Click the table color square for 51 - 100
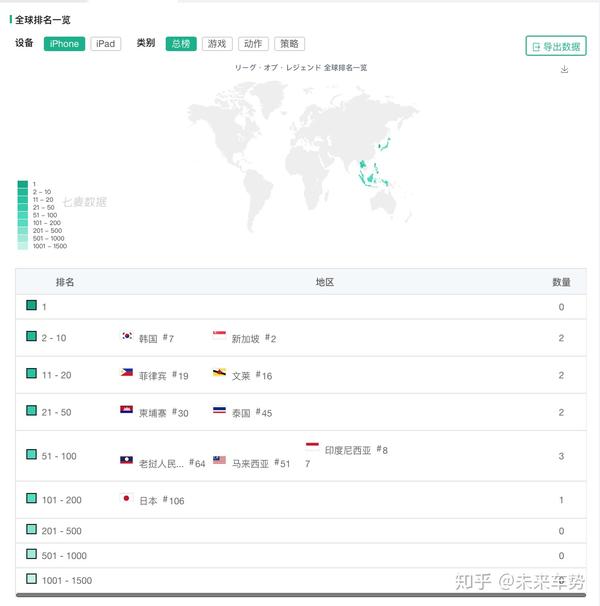Screen dimensions: 600x606 (x=31, y=454)
